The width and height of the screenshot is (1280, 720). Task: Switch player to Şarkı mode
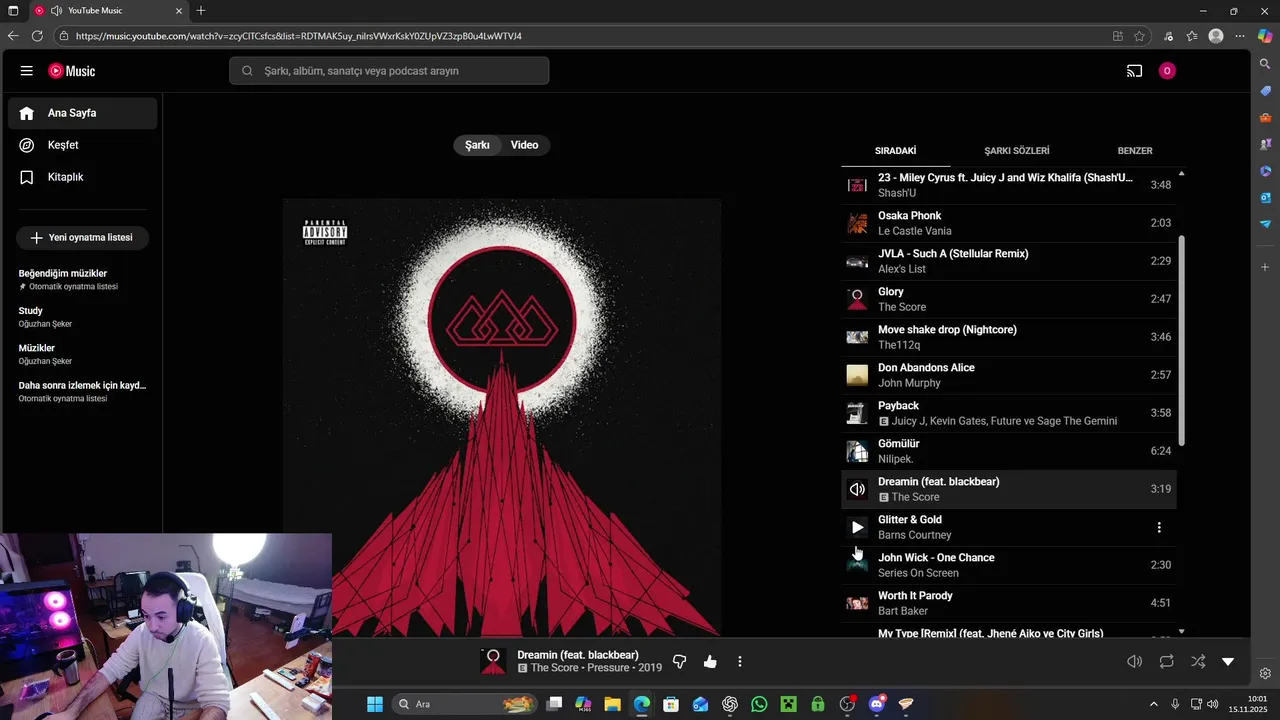(477, 145)
